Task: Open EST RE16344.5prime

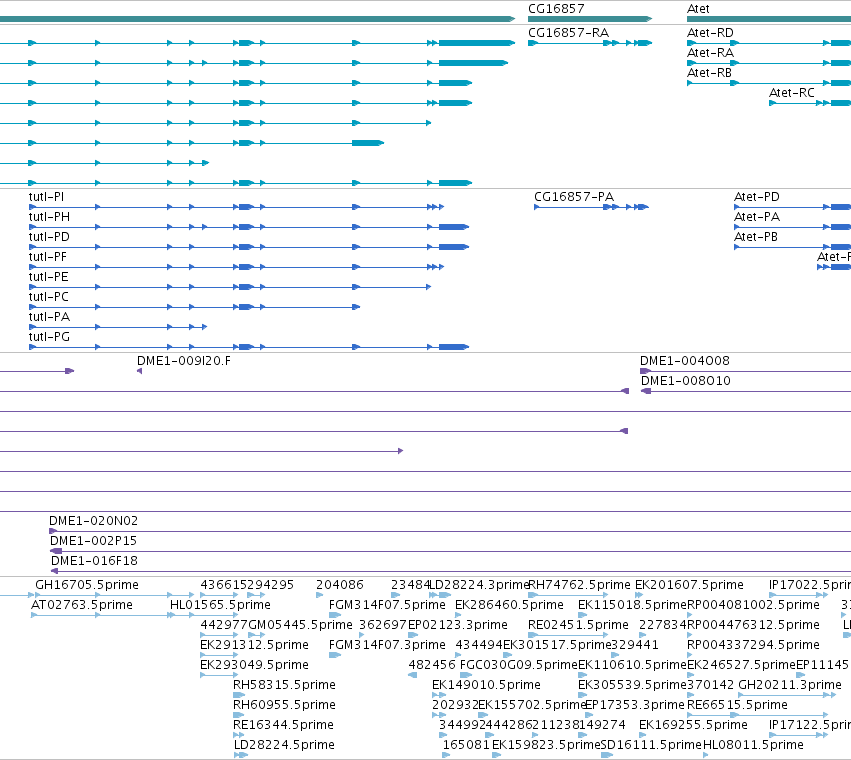Action: point(283,725)
